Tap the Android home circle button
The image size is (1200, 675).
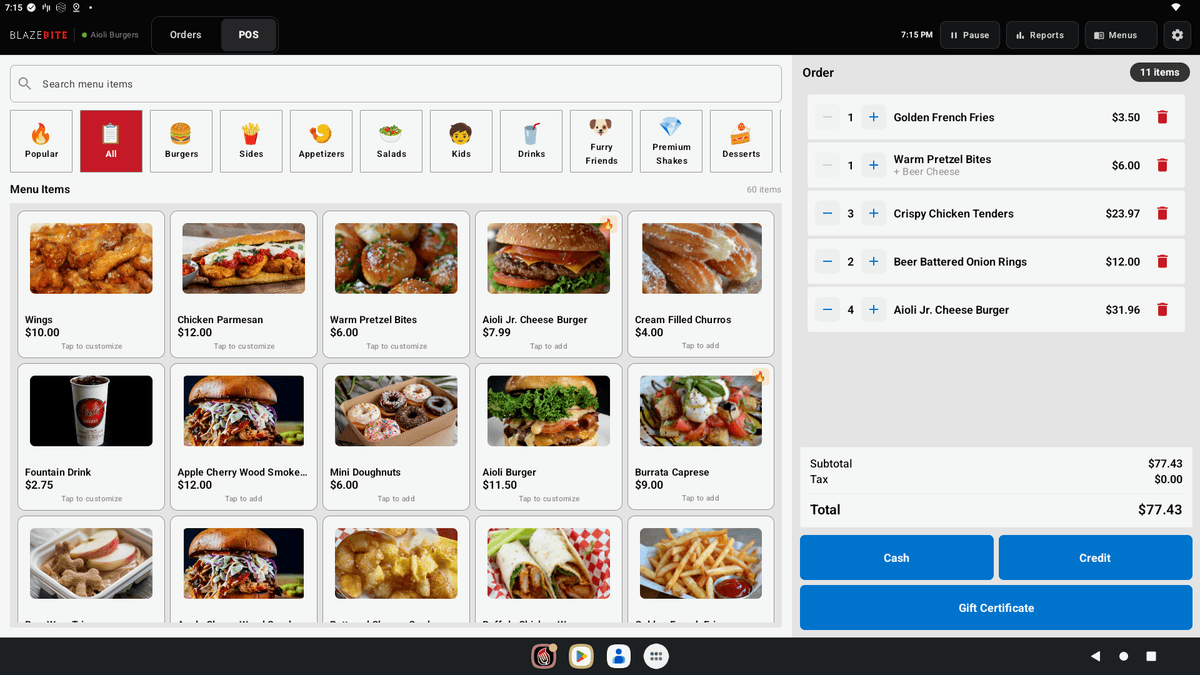coord(1123,656)
